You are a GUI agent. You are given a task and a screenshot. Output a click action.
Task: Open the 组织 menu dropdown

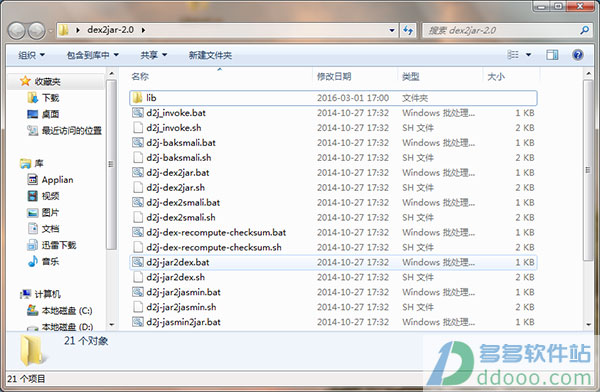pos(31,55)
